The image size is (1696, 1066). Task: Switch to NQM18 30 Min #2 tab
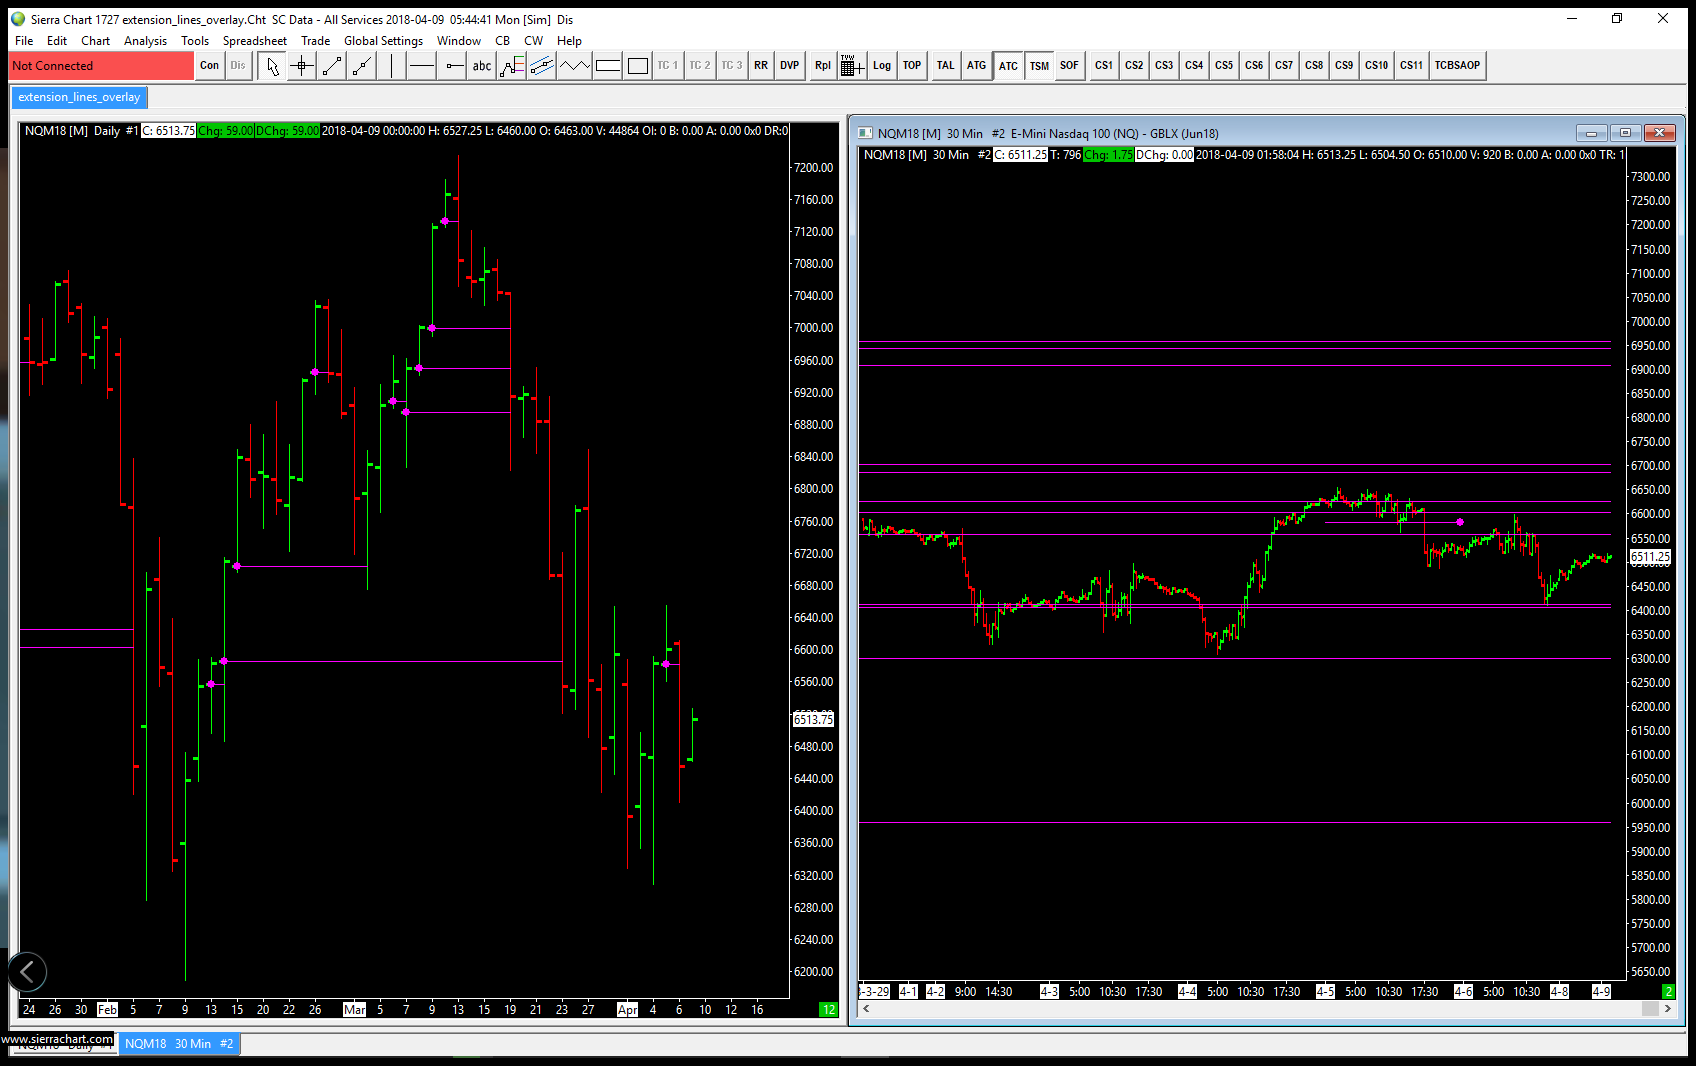click(179, 1044)
